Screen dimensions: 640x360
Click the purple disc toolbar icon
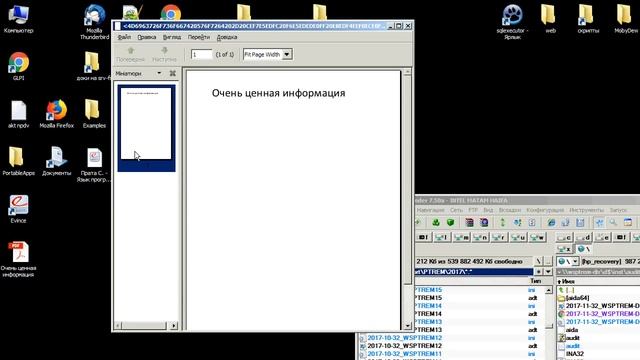[484, 222]
